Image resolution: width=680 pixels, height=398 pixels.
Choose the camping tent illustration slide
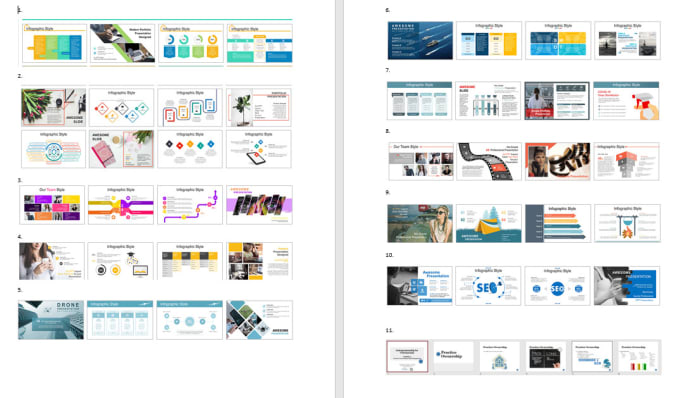pos(489,223)
